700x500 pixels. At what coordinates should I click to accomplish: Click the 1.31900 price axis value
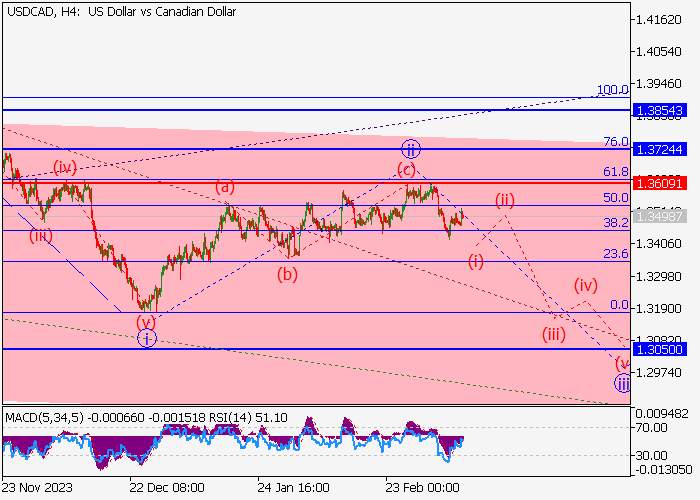coord(659,308)
